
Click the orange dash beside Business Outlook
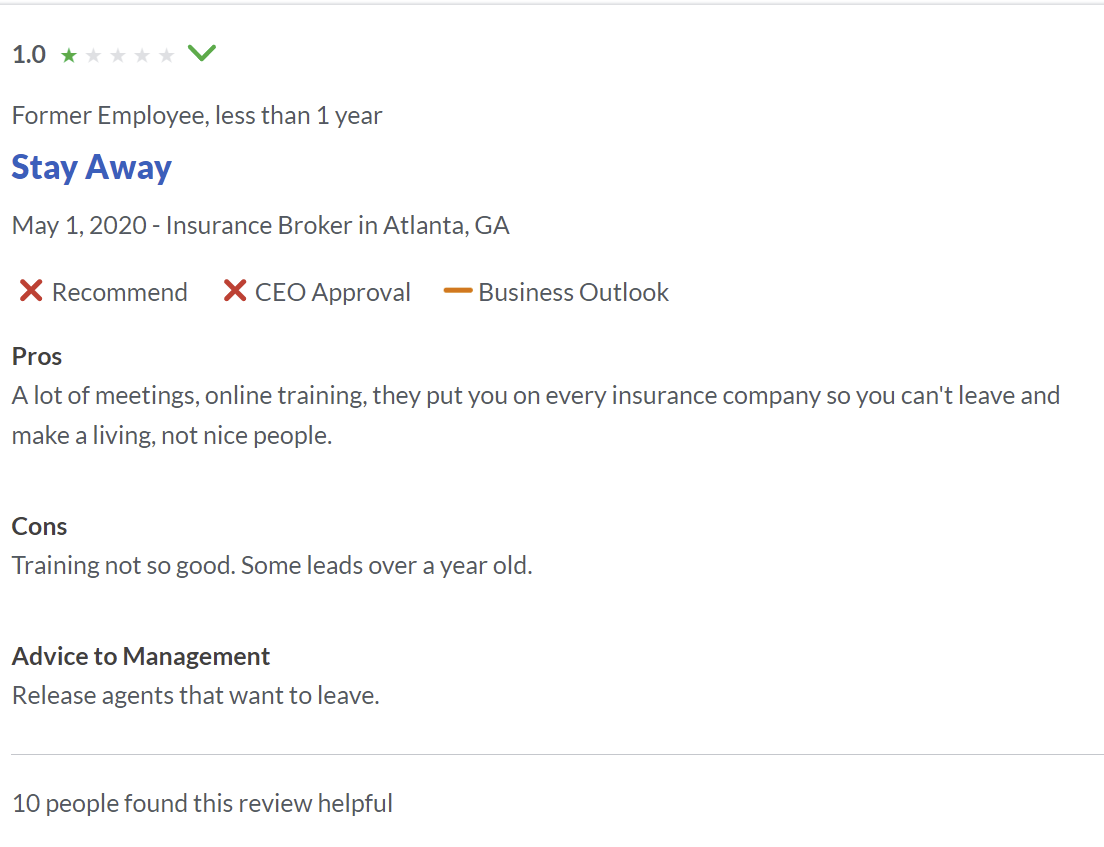point(458,291)
